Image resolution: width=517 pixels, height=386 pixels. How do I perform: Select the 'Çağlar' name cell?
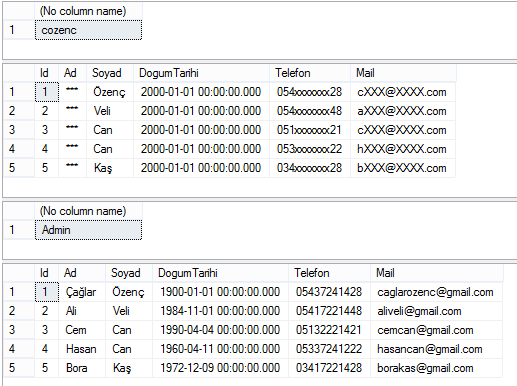point(82,292)
